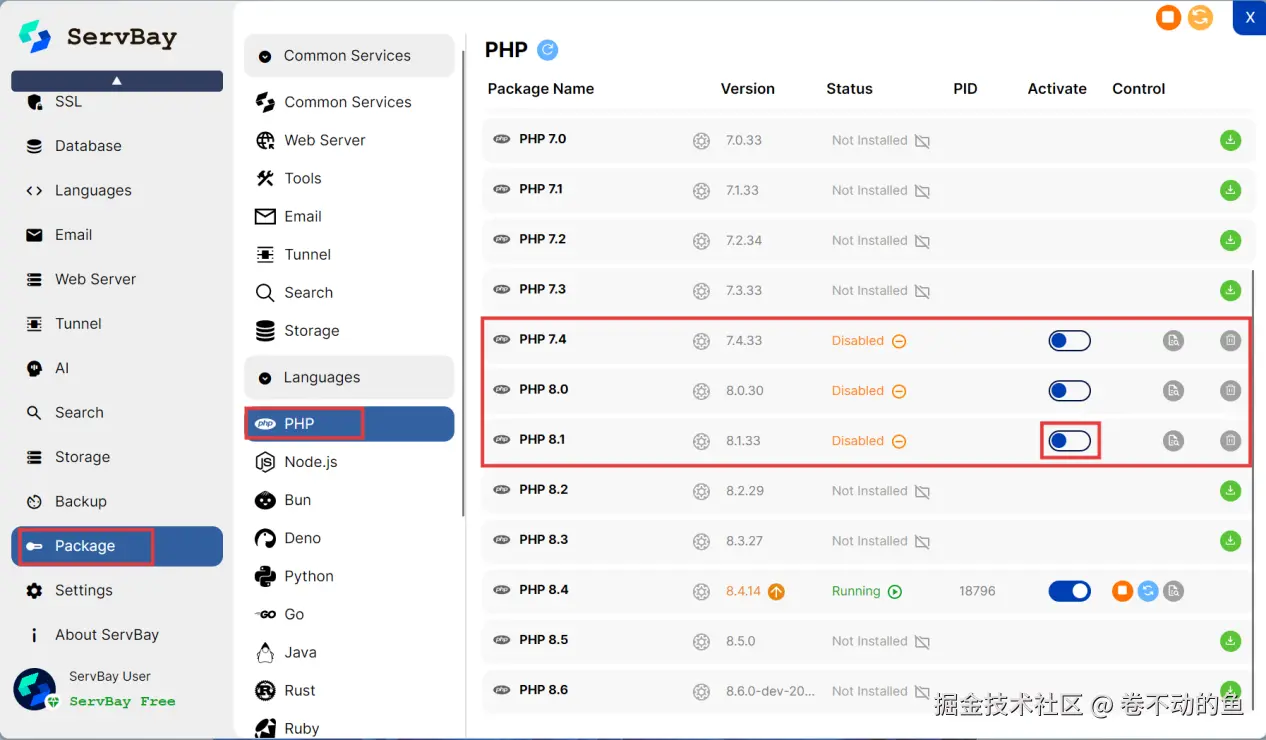The image size is (1266, 740).
Task: Open settings gear for PHP 7.4
Action: [701, 341]
